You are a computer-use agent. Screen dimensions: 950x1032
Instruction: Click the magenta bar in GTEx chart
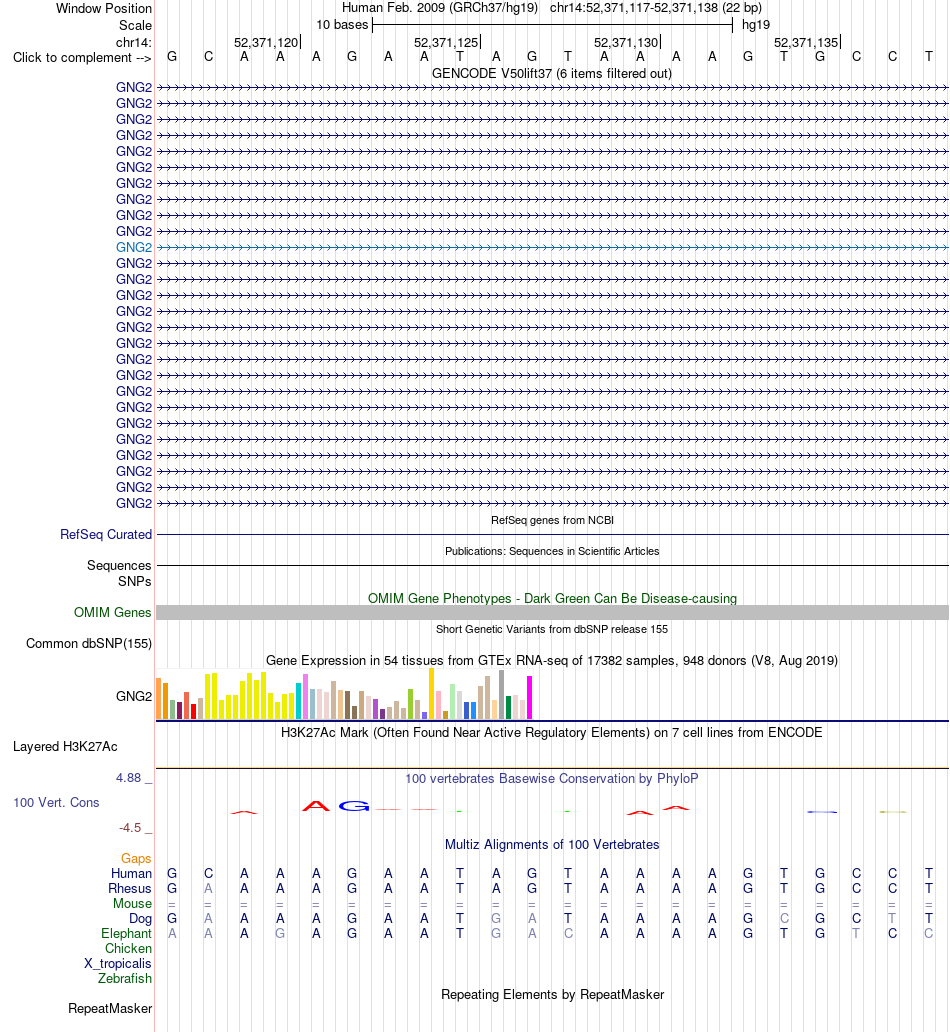[x=529, y=698]
